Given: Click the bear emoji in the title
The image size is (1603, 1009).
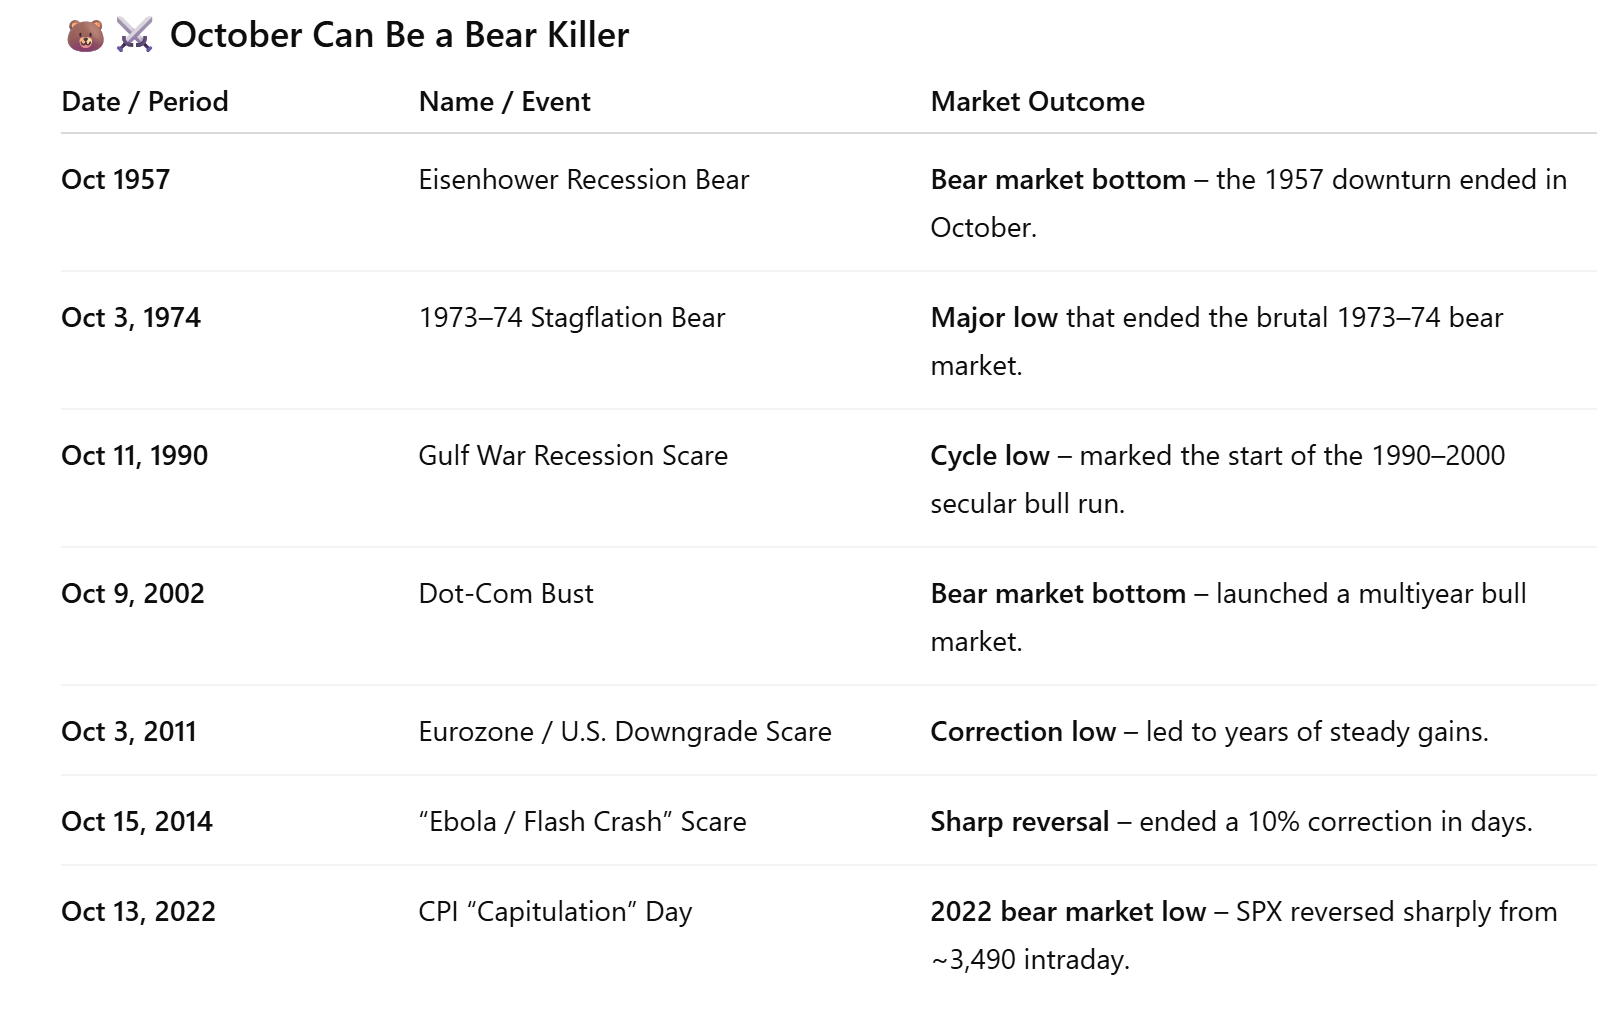Looking at the screenshot, I should click(x=85, y=36).
